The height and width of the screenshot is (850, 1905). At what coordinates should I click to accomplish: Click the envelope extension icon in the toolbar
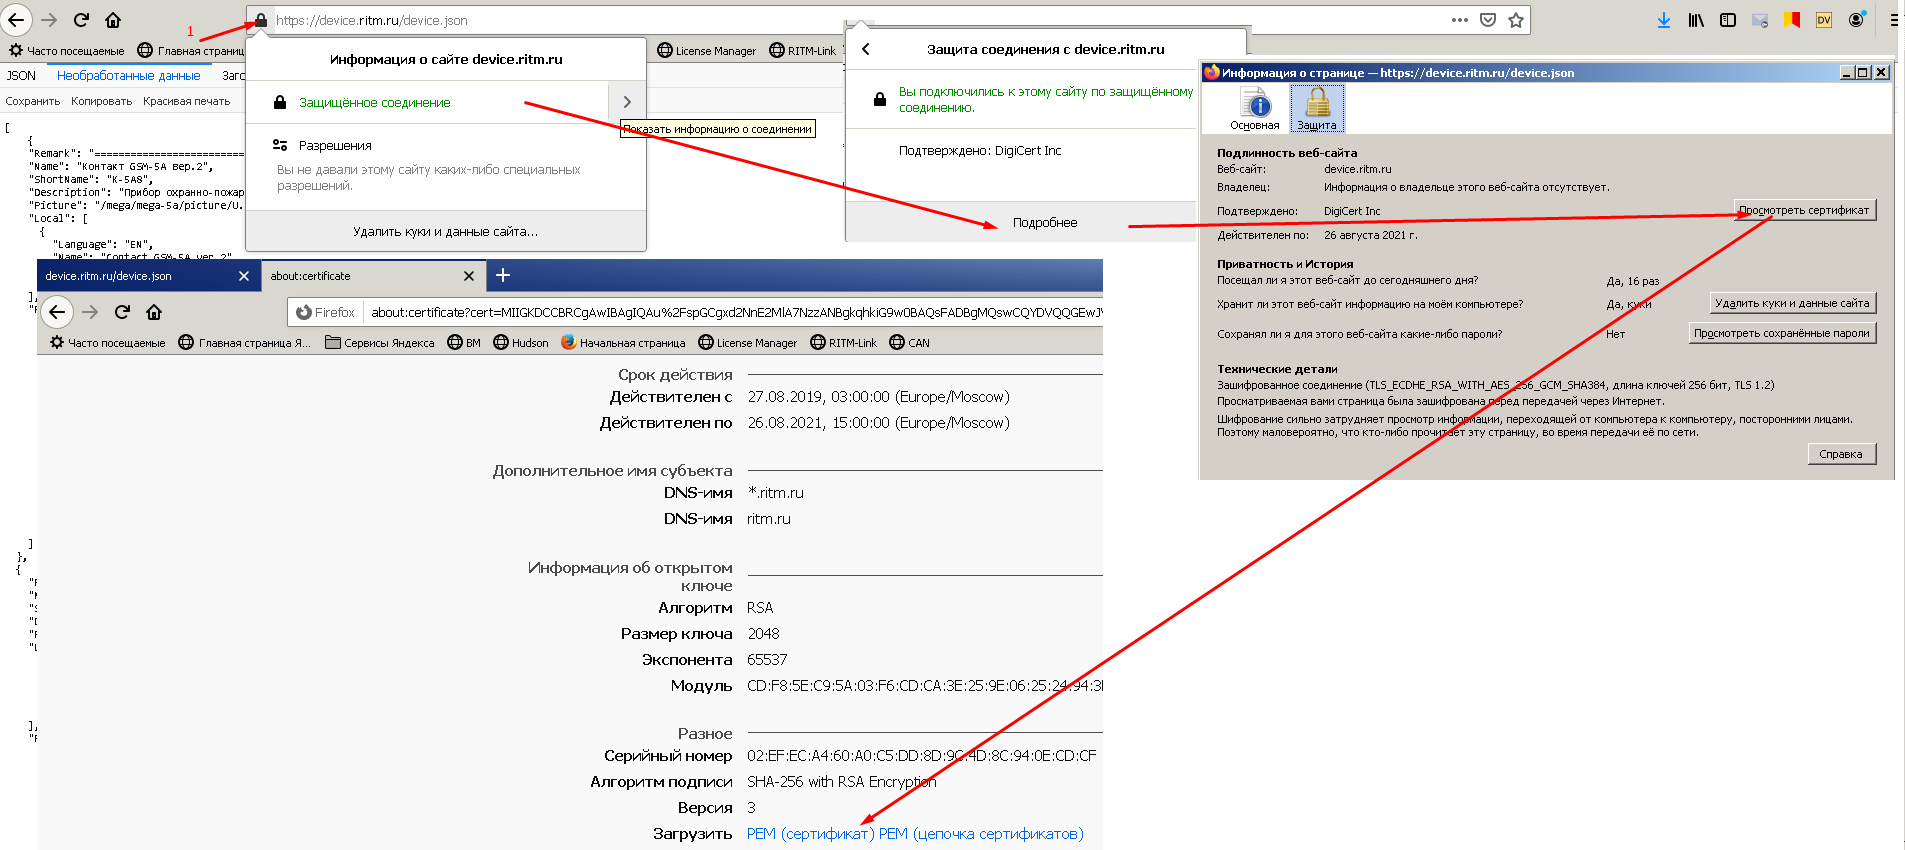point(1760,20)
